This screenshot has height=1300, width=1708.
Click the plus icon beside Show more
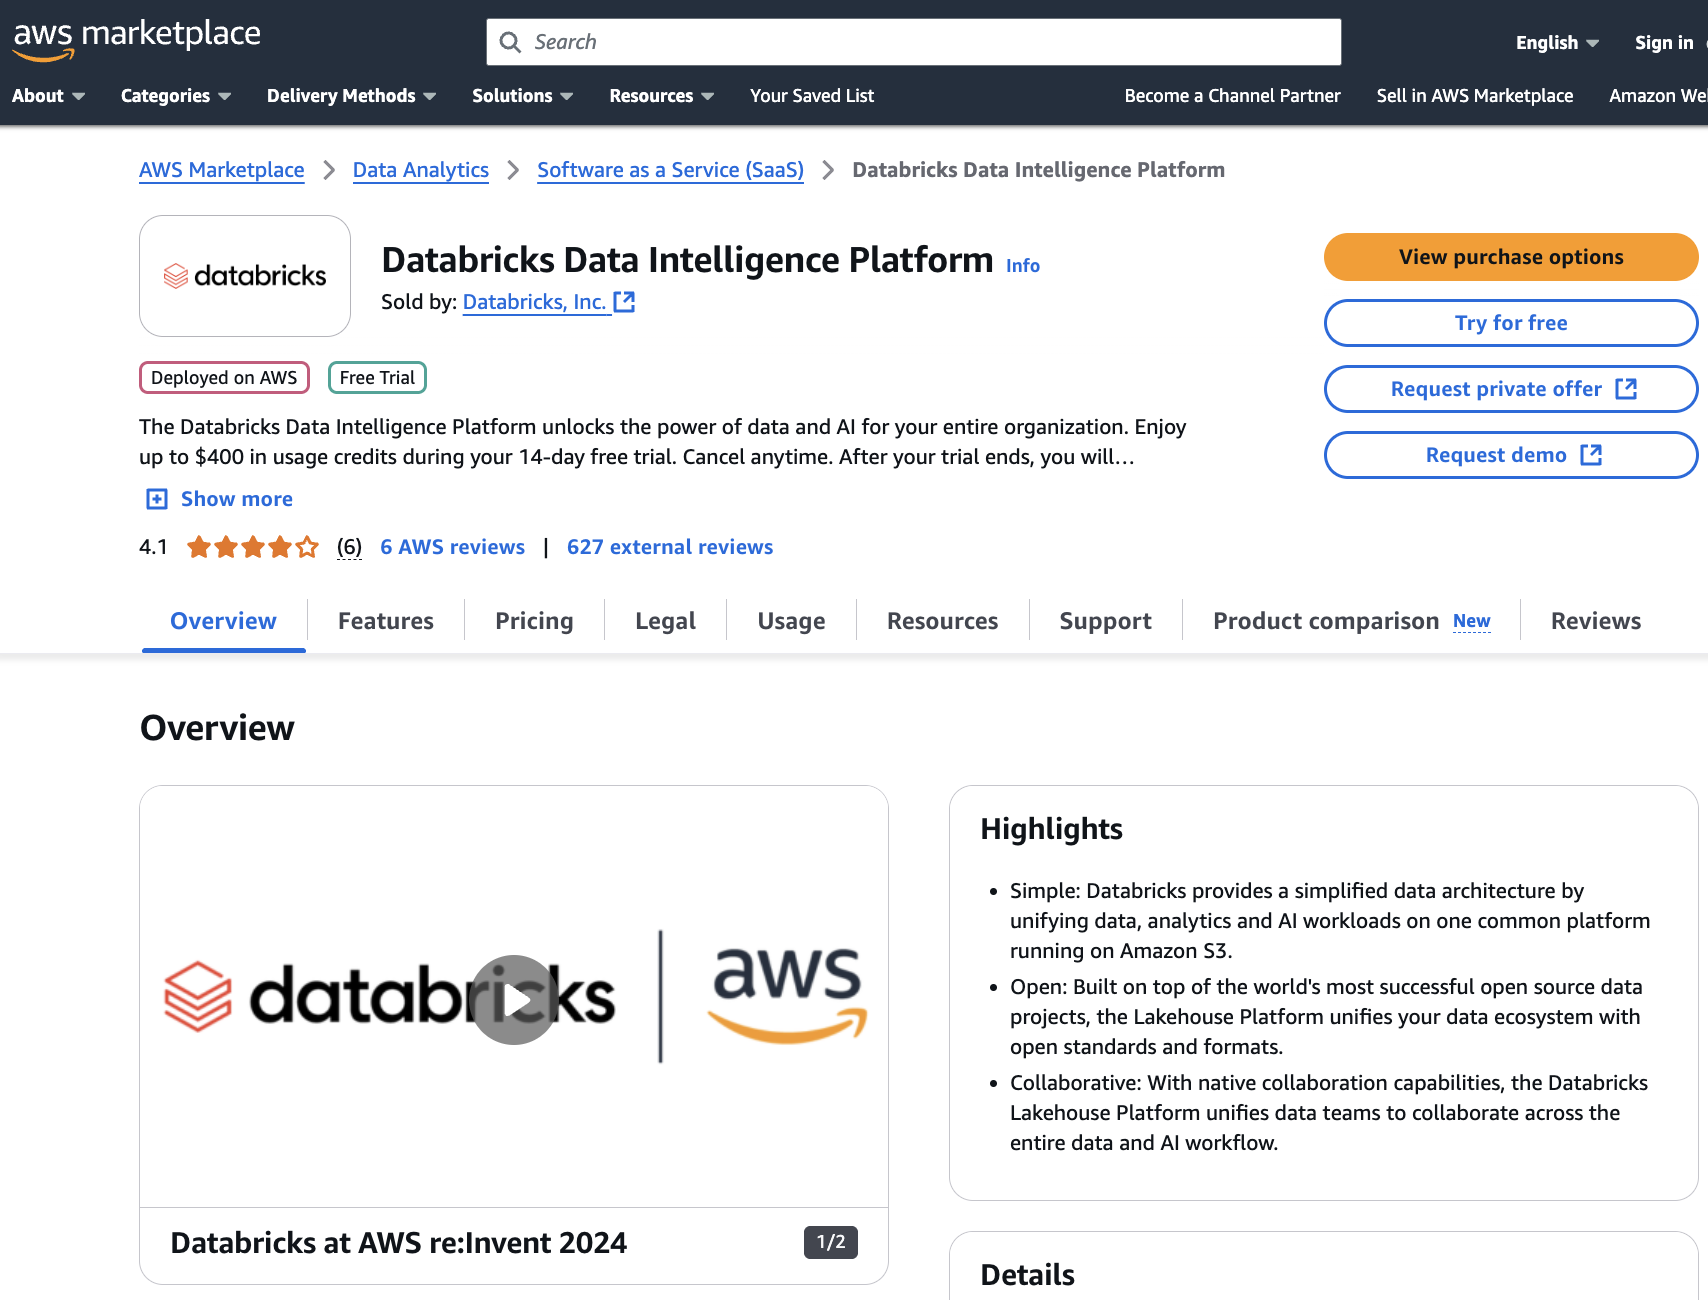tap(157, 499)
